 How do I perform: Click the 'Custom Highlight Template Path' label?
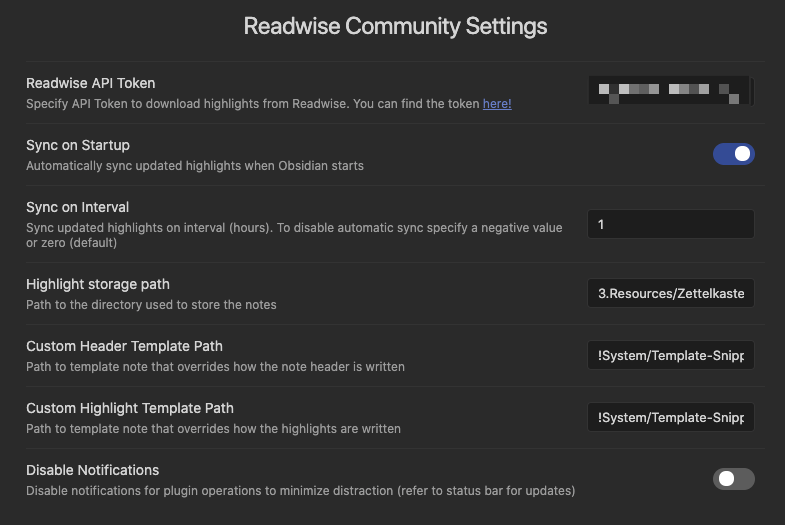(x=130, y=408)
